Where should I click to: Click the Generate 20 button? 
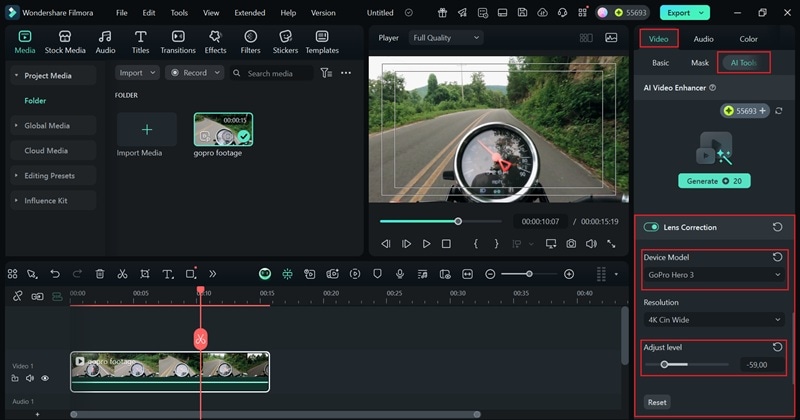click(714, 181)
